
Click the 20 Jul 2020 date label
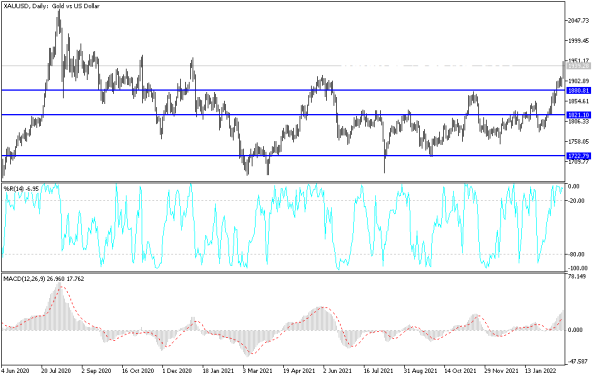[x=56, y=371]
